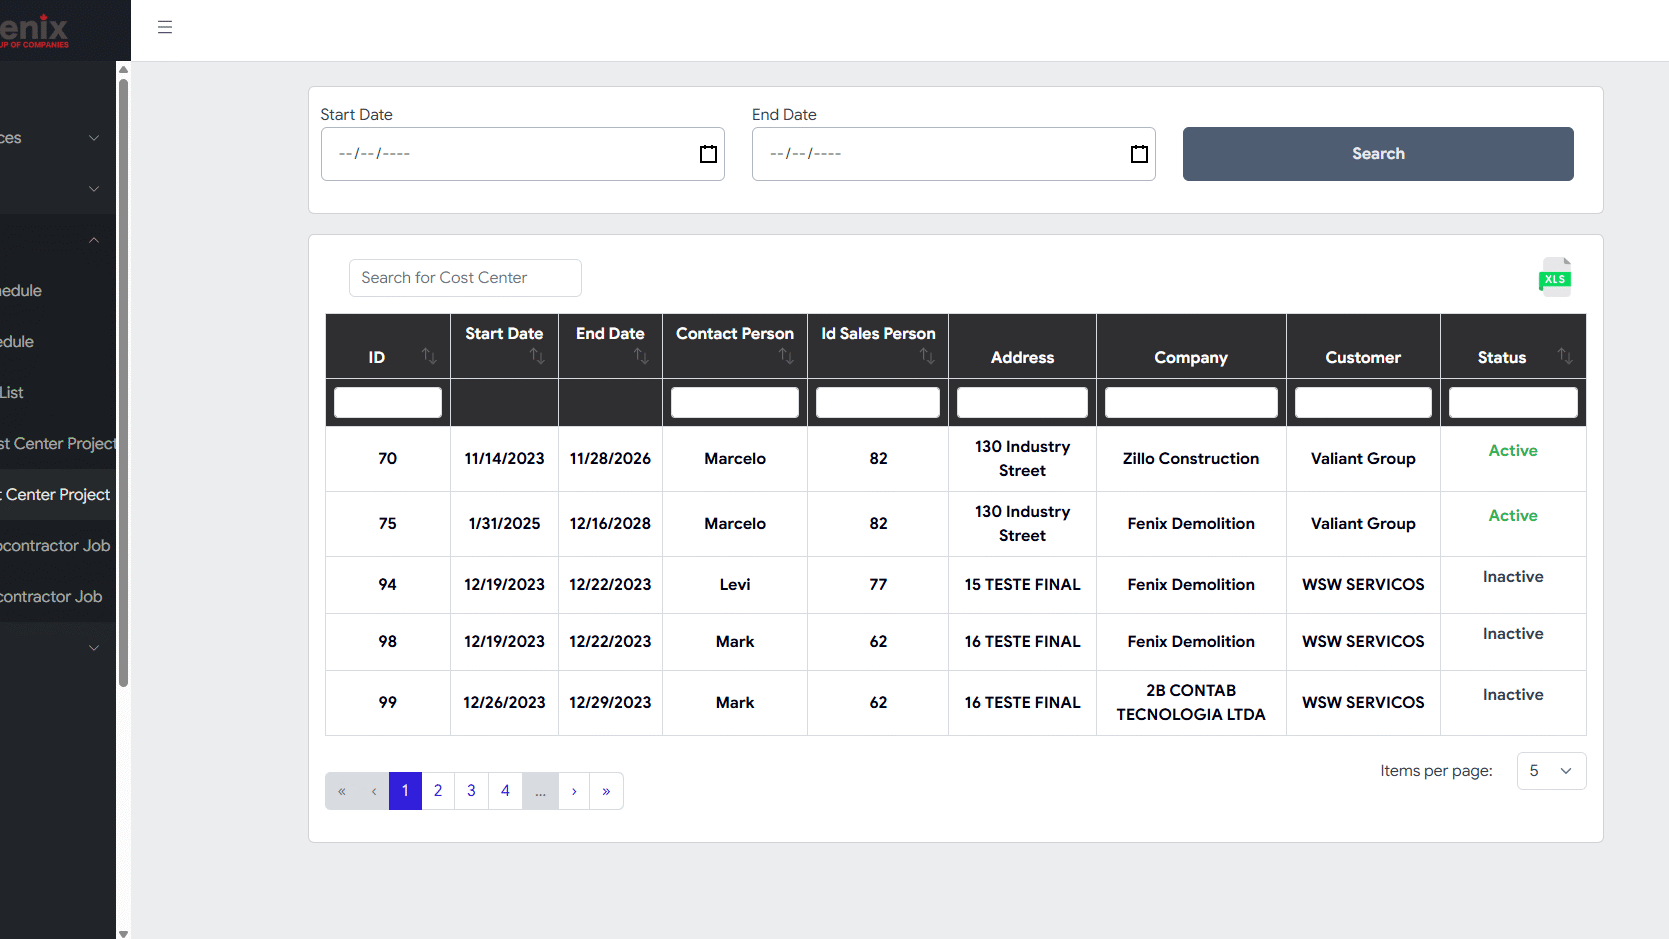Collapse the open sidebar section chevron
1669x939 pixels.
pyautogui.click(x=94, y=240)
